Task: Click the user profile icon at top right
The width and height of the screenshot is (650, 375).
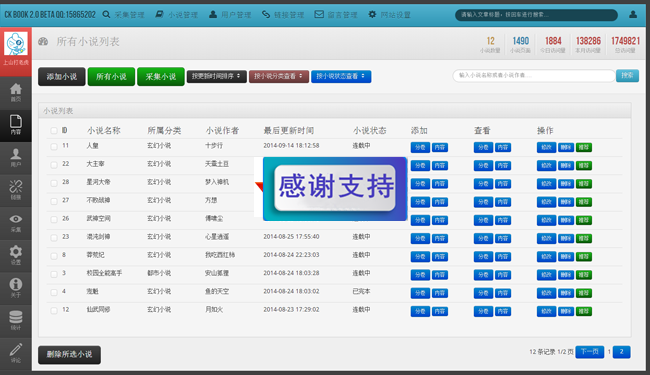Action: 633,15
